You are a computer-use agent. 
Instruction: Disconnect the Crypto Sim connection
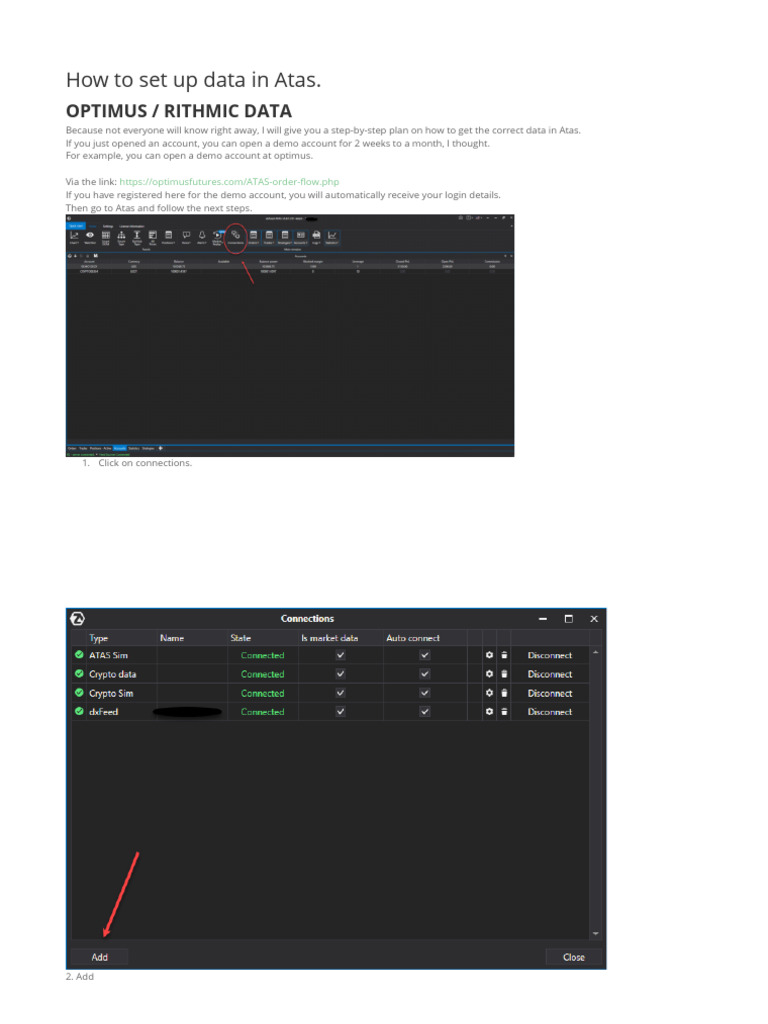(x=550, y=693)
